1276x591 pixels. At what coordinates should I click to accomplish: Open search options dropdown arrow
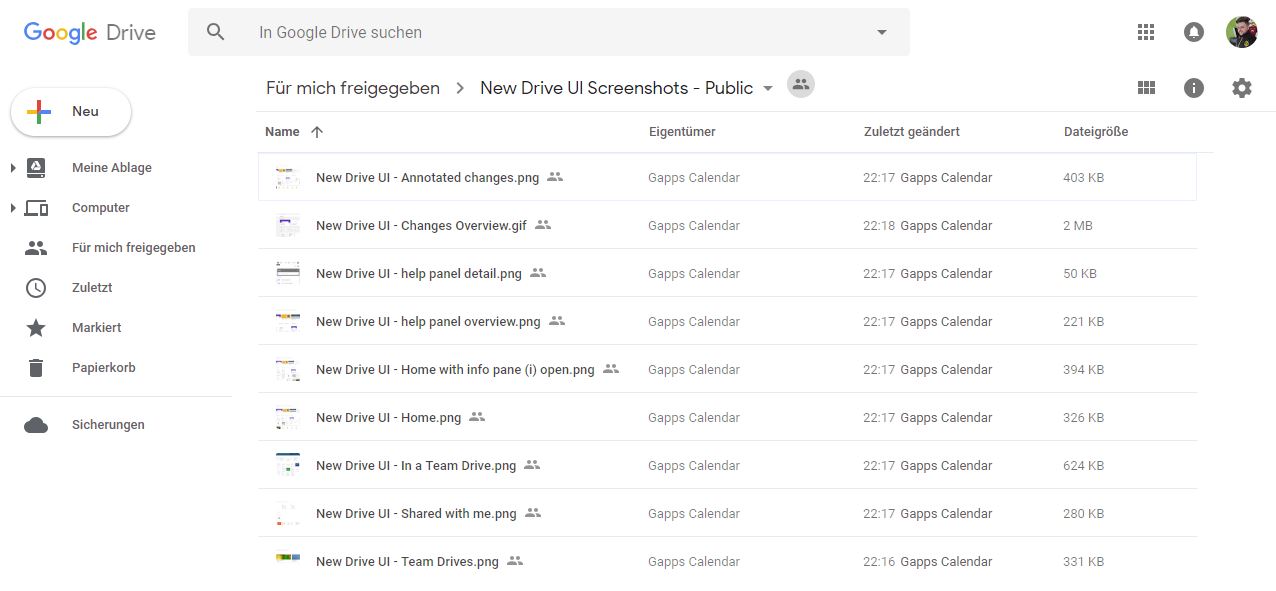pyautogui.click(x=882, y=32)
